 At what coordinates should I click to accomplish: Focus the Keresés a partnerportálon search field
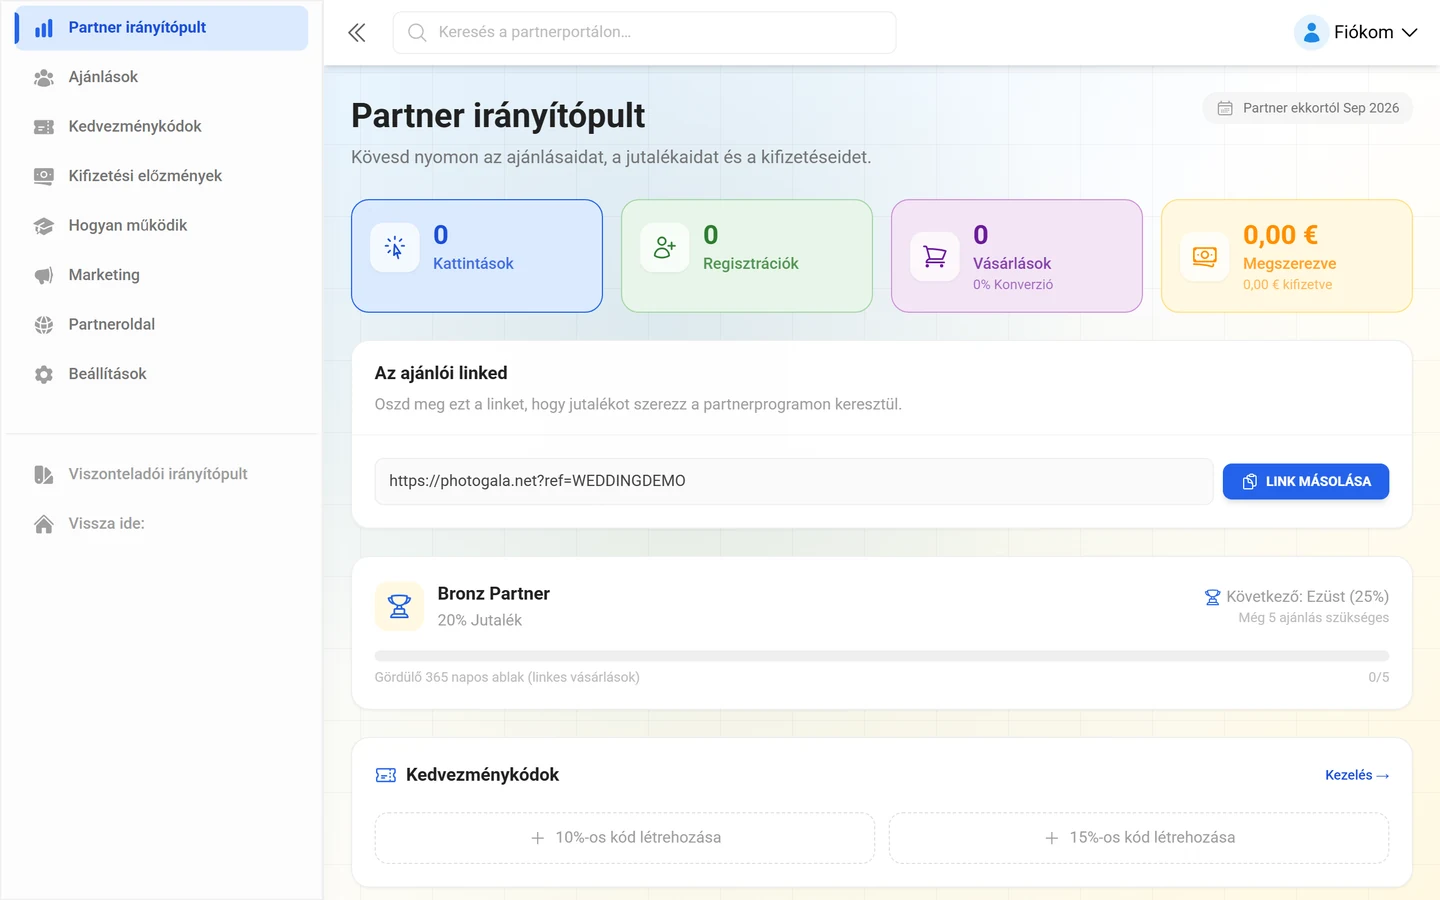tap(645, 33)
